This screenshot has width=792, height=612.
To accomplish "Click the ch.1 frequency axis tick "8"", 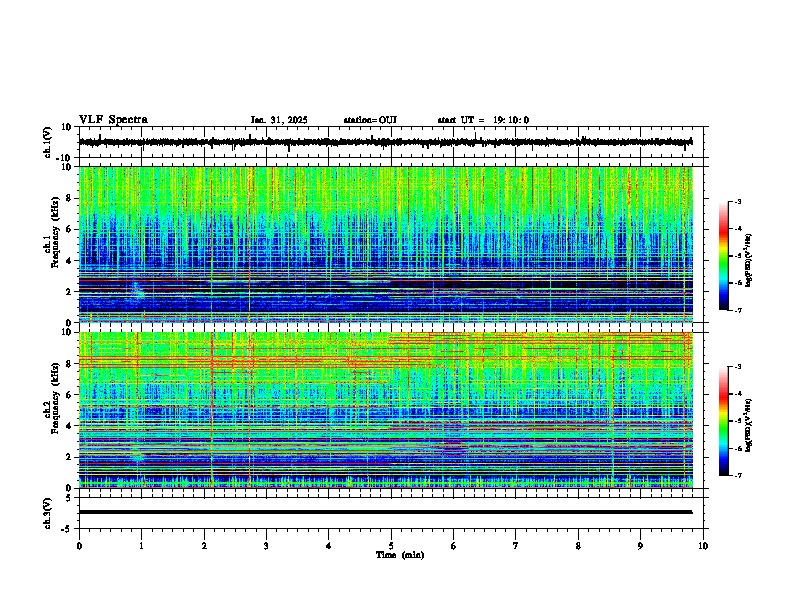I will (x=70, y=198).
